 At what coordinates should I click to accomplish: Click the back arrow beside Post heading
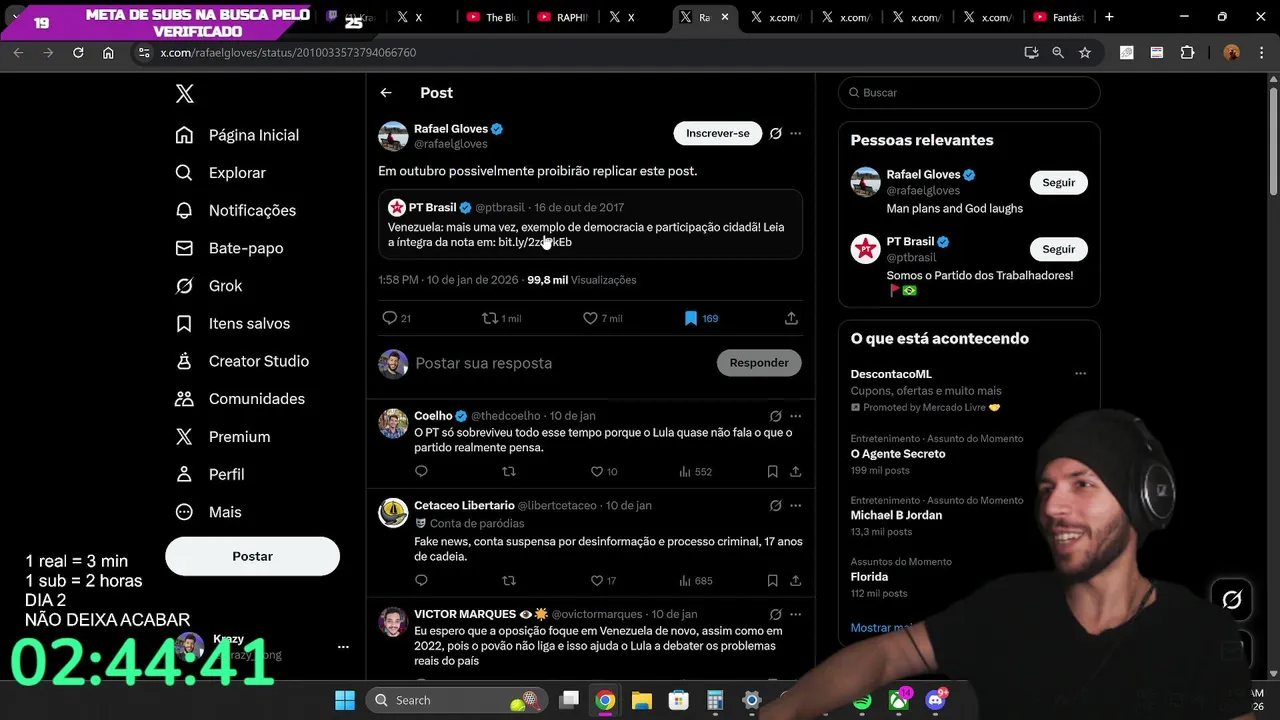[x=386, y=93]
